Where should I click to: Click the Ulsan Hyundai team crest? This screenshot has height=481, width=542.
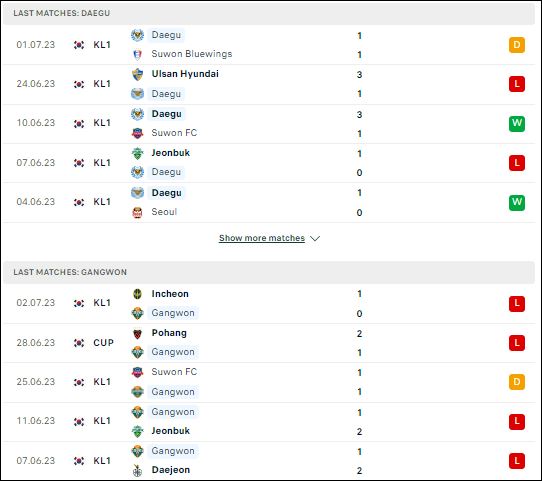137,74
